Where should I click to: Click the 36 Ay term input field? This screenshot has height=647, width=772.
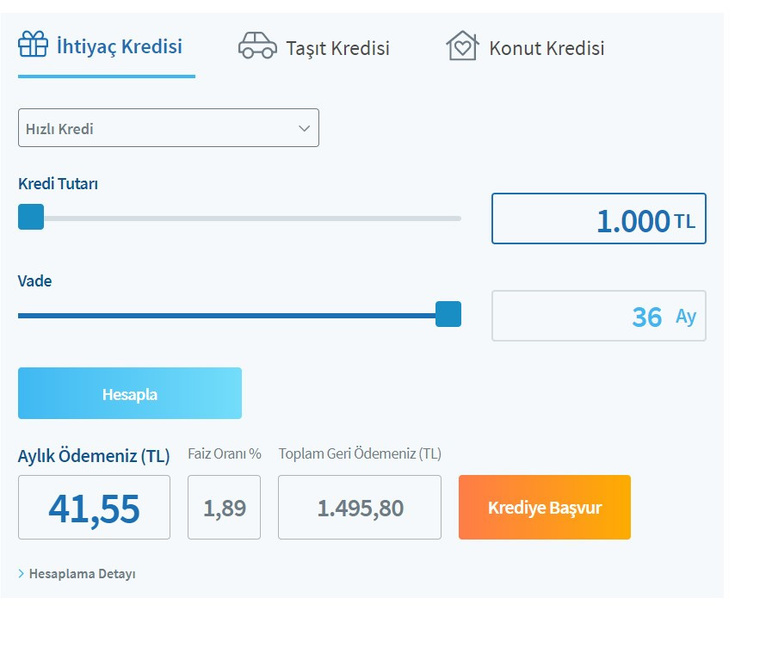pos(599,316)
